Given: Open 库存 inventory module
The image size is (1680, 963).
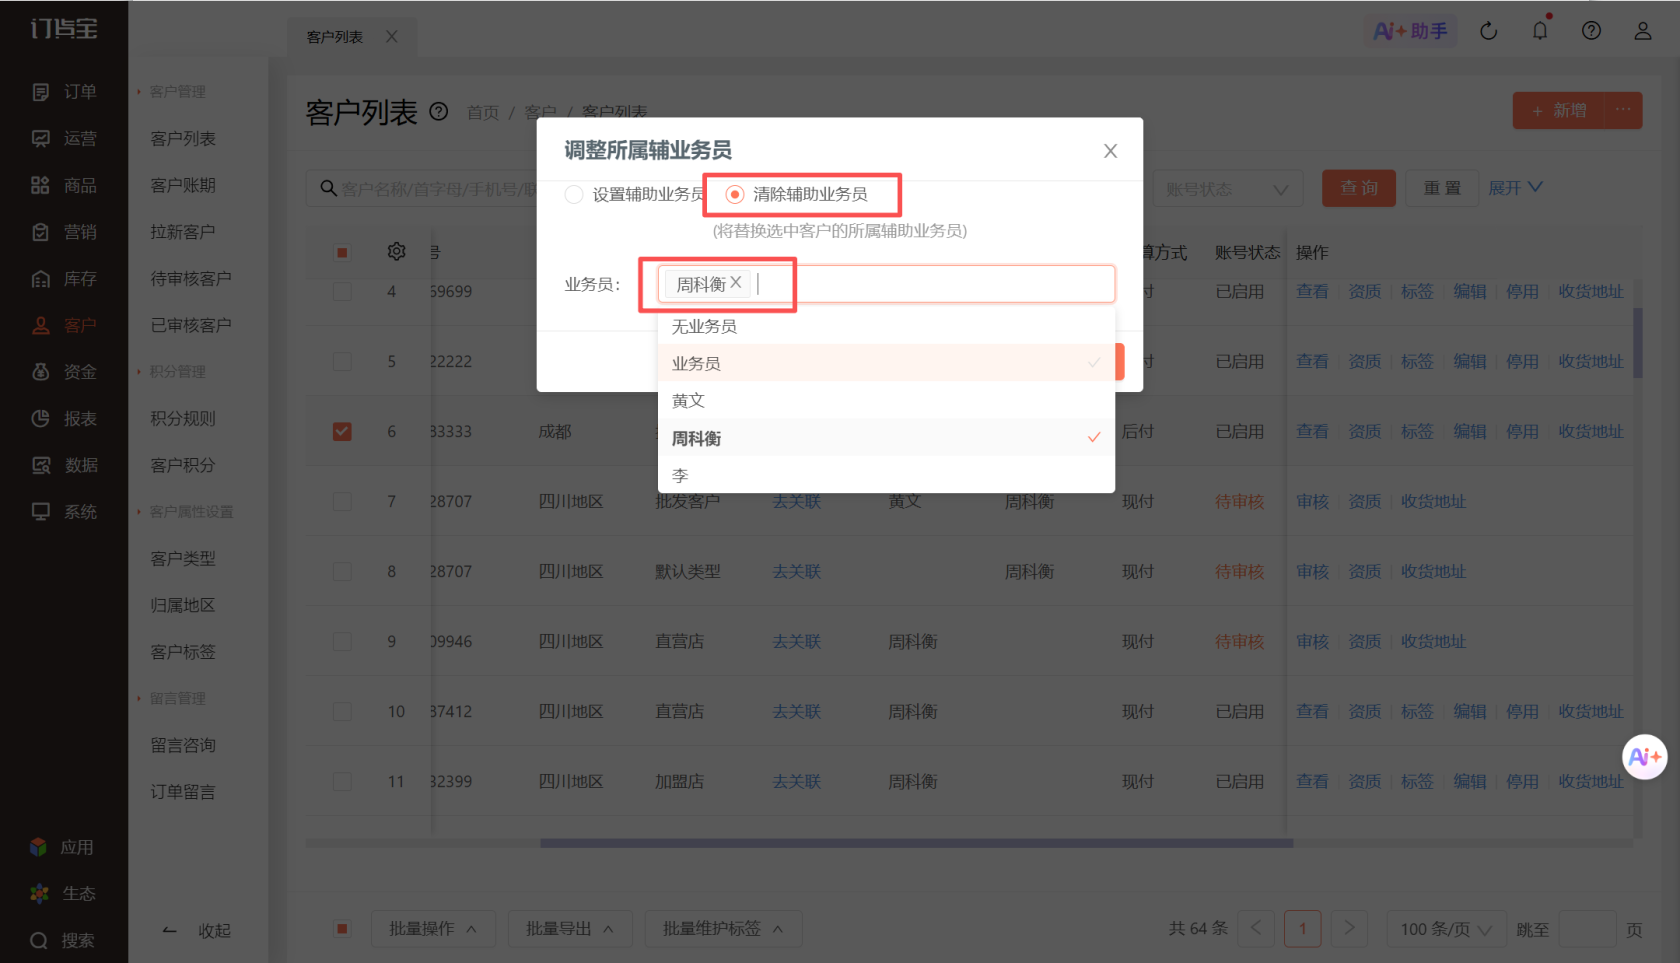Looking at the screenshot, I should pos(64,279).
